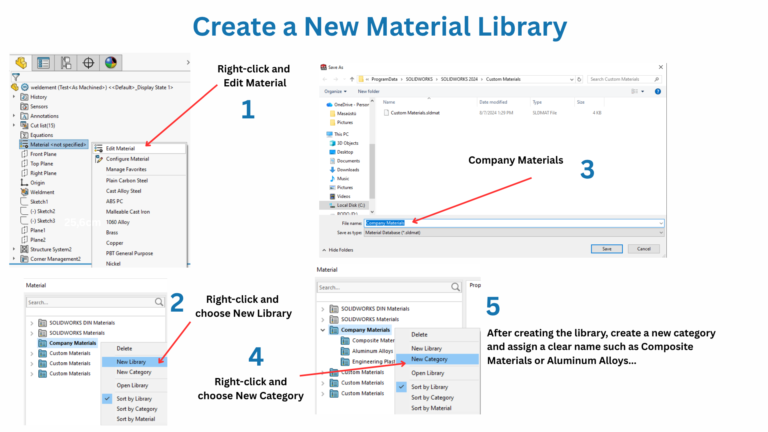Click the Sensors folder icon

click(x=24, y=106)
